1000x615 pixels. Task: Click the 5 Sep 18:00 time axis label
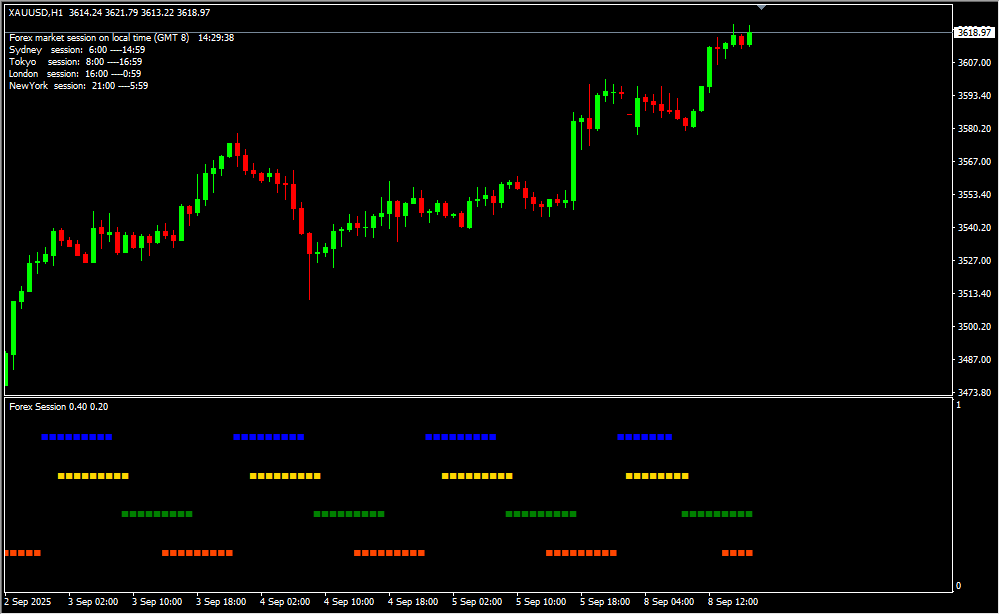[604, 602]
